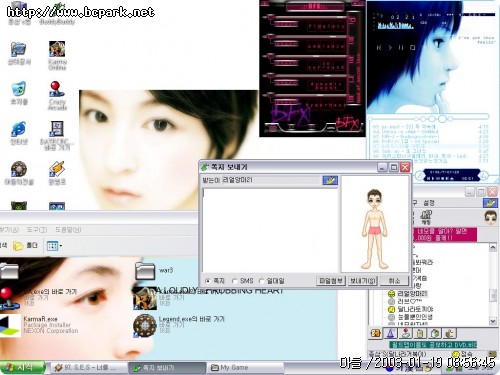Click the recipient picker icon beside 받는이 field

tap(330, 180)
